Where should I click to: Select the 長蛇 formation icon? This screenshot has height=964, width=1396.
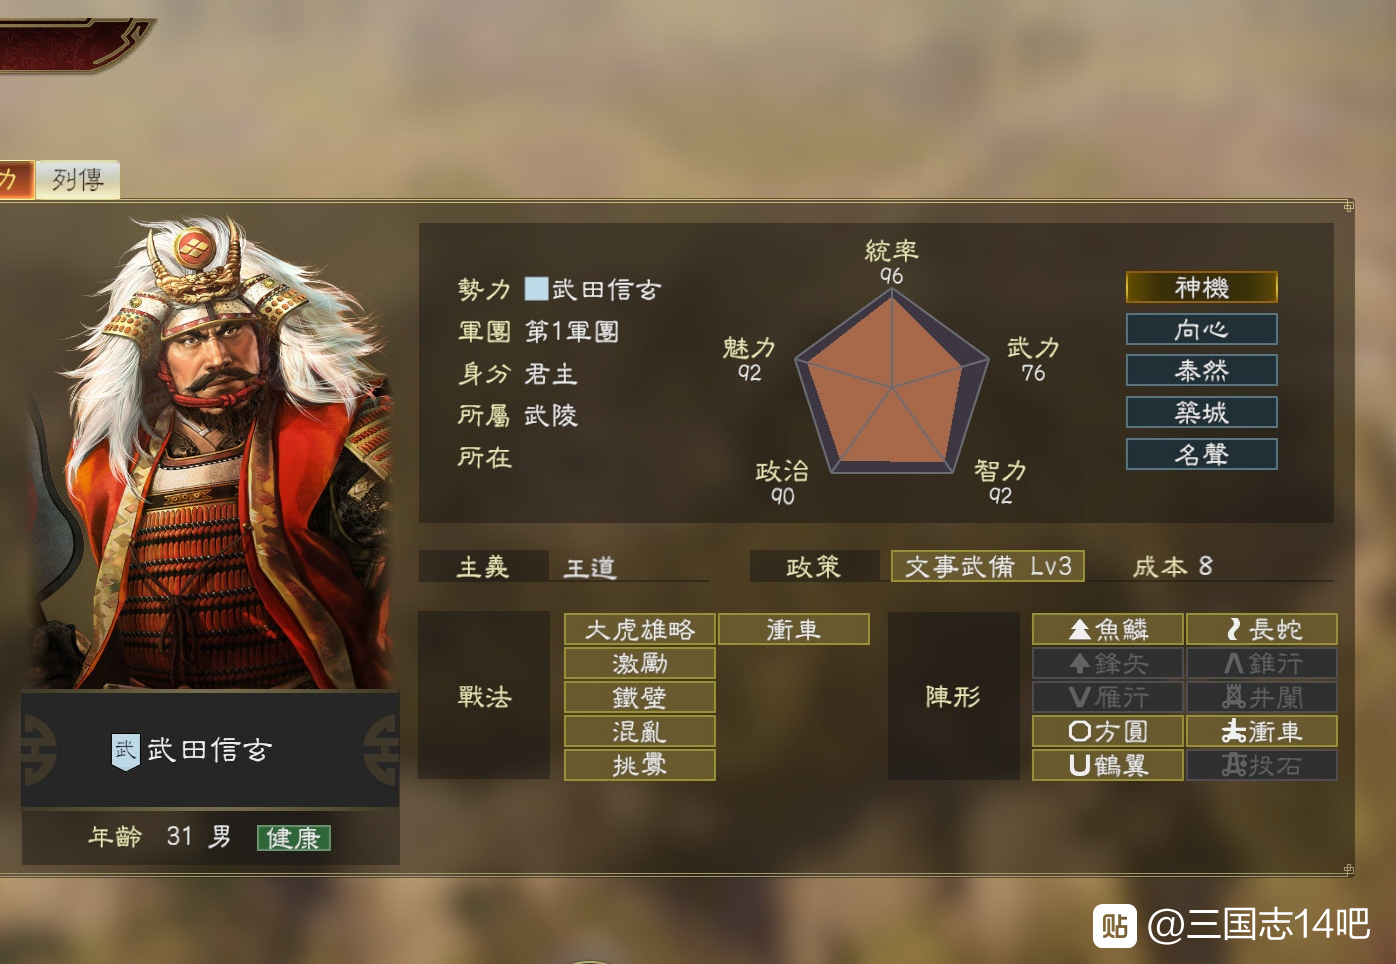pos(1234,630)
